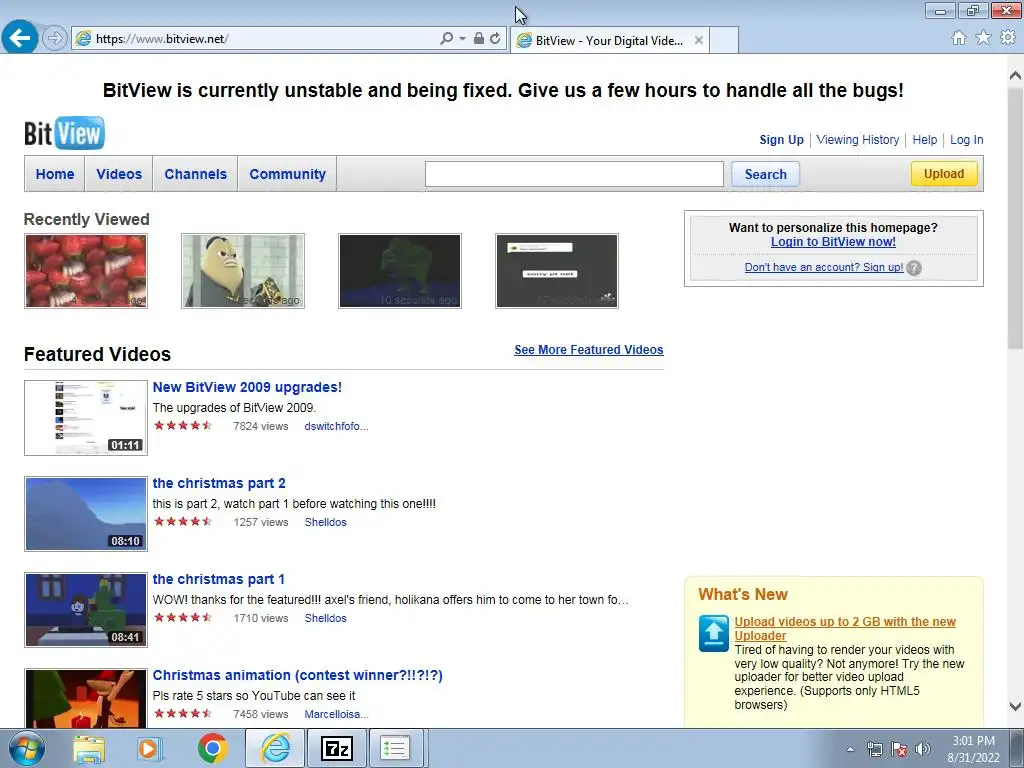This screenshot has width=1024, height=768.
Task: Click Shelldos under christmas part 2
Action: [x=325, y=522]
